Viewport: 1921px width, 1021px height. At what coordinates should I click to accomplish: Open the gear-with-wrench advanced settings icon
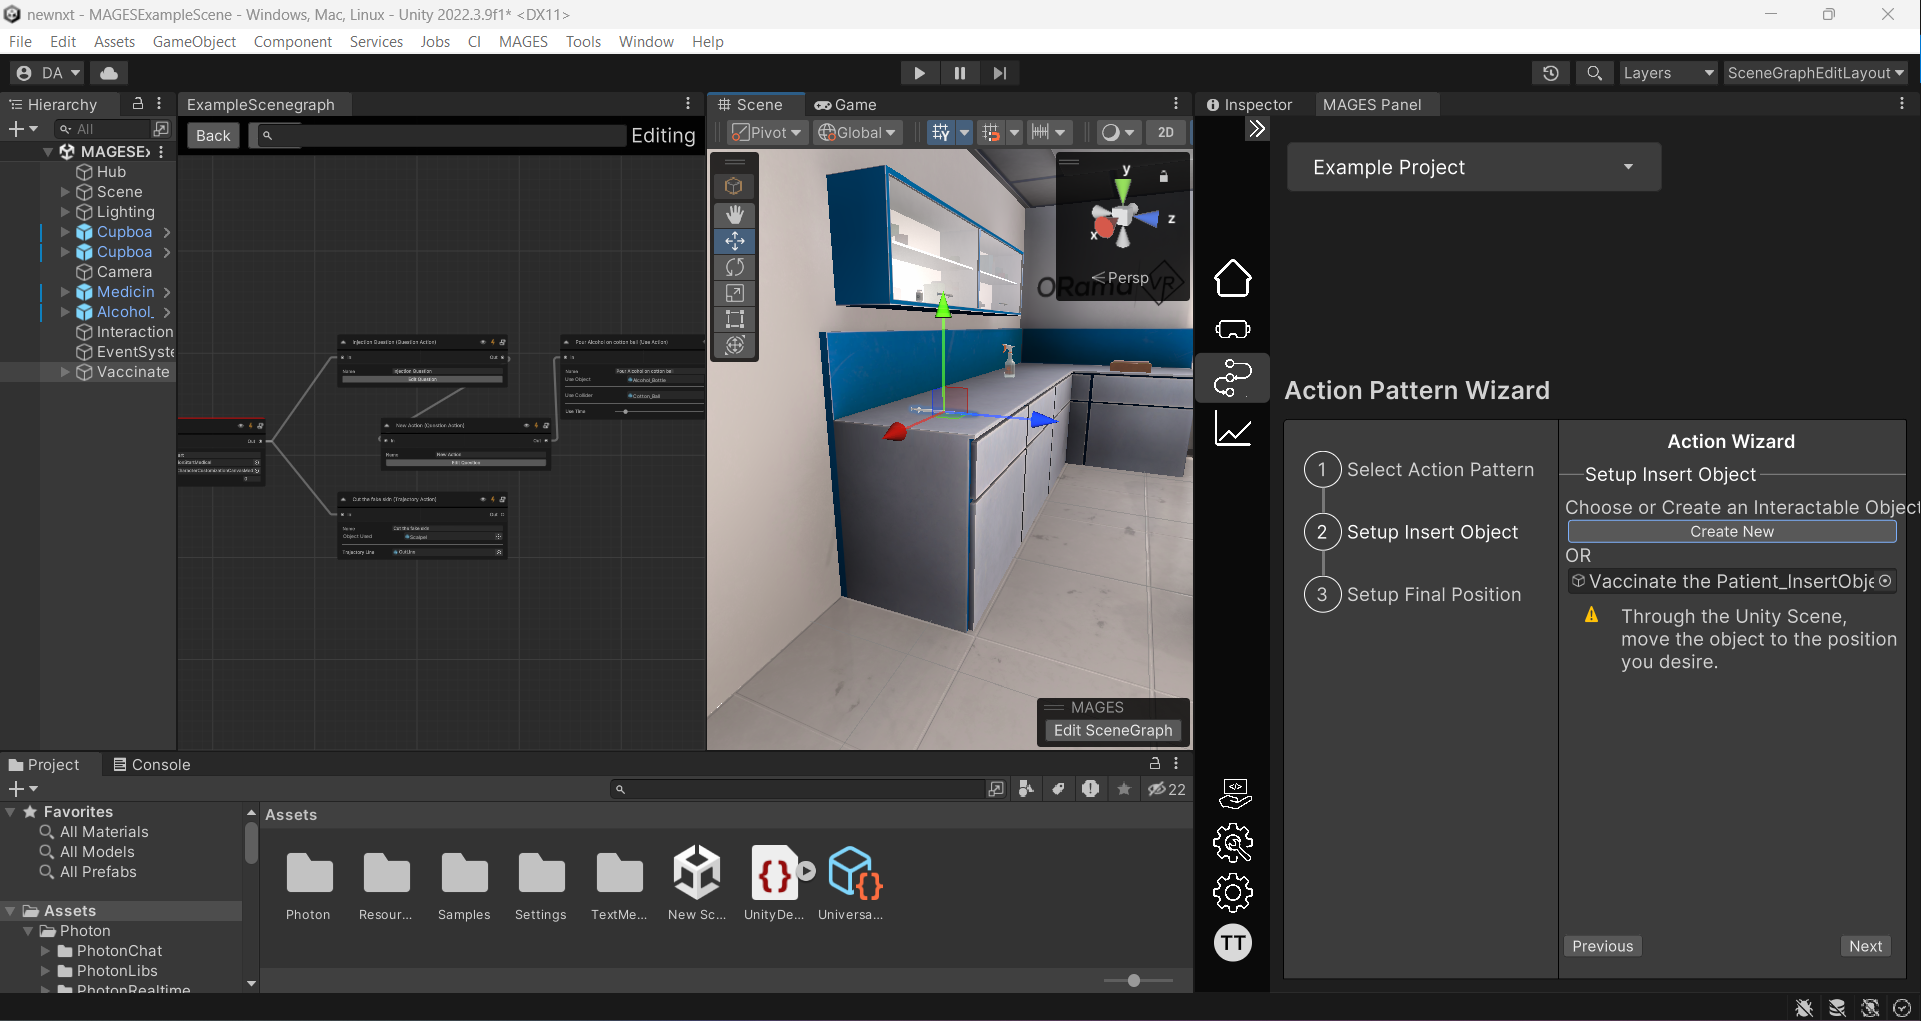tap(1233, 843)
